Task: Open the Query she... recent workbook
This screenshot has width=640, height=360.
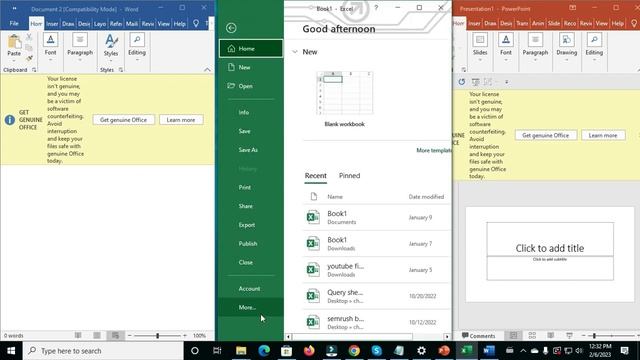Action: [376, 296]
